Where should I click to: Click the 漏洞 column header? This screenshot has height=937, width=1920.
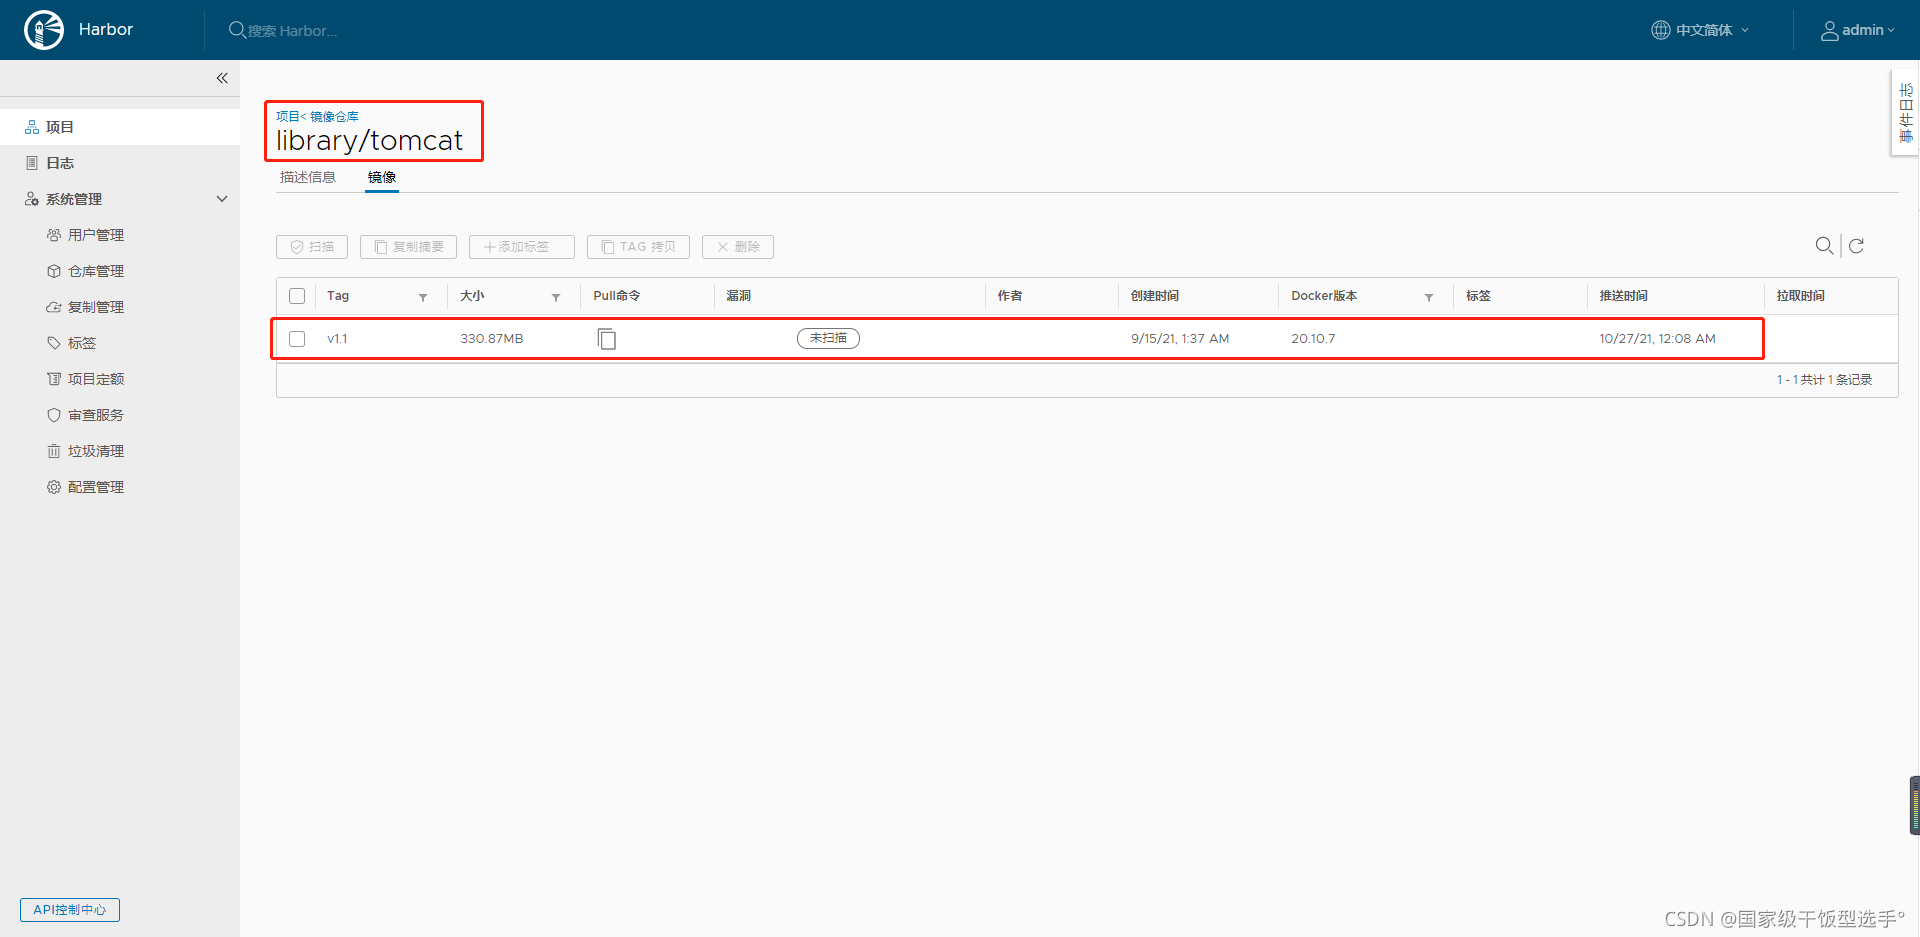click(739, 296)
